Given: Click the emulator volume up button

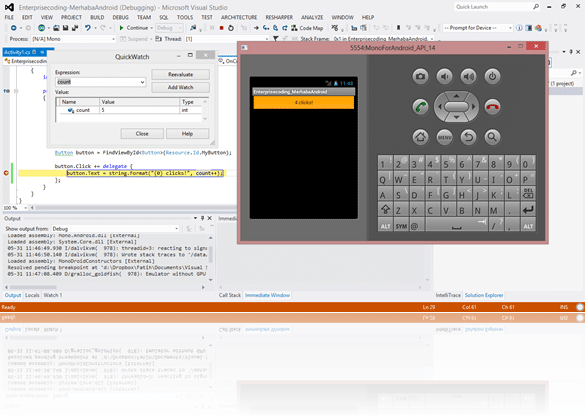Looking at the screenshot, I should [469, 76].
